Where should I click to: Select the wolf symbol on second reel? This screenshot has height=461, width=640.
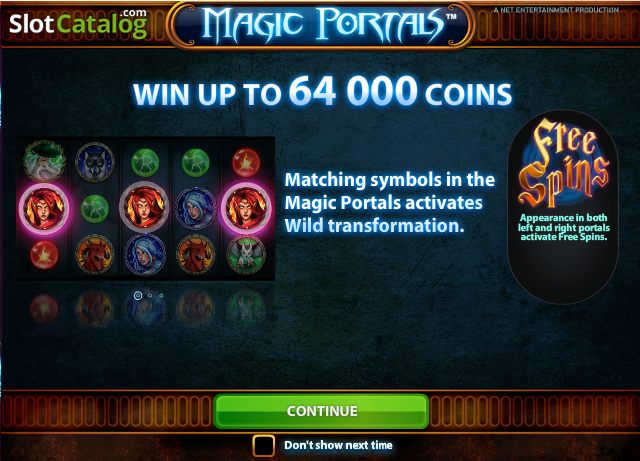coord(95,162)
